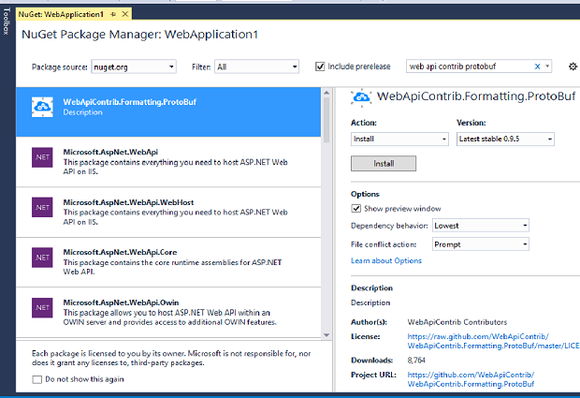Click the Microsoft.AspNet.WebApi.Owin .NET icon
Screen dimensions: 580x398
coord(42,308)
